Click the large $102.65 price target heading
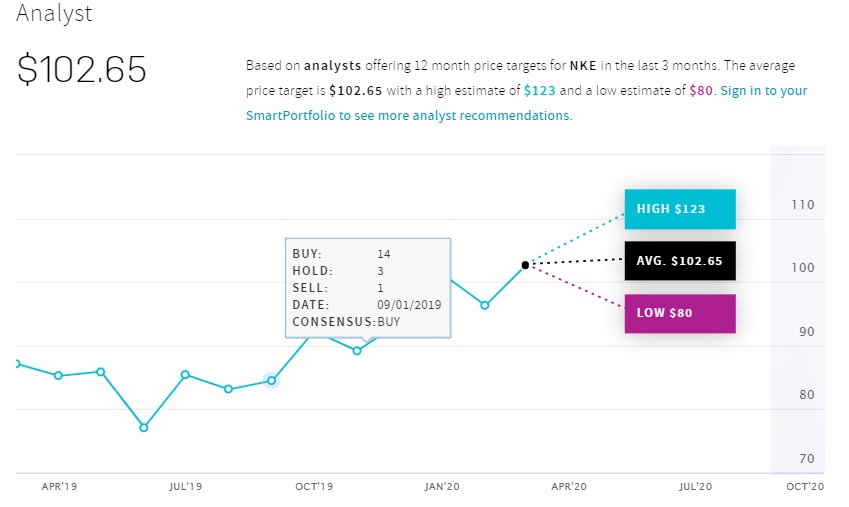 tap(82, 70)
